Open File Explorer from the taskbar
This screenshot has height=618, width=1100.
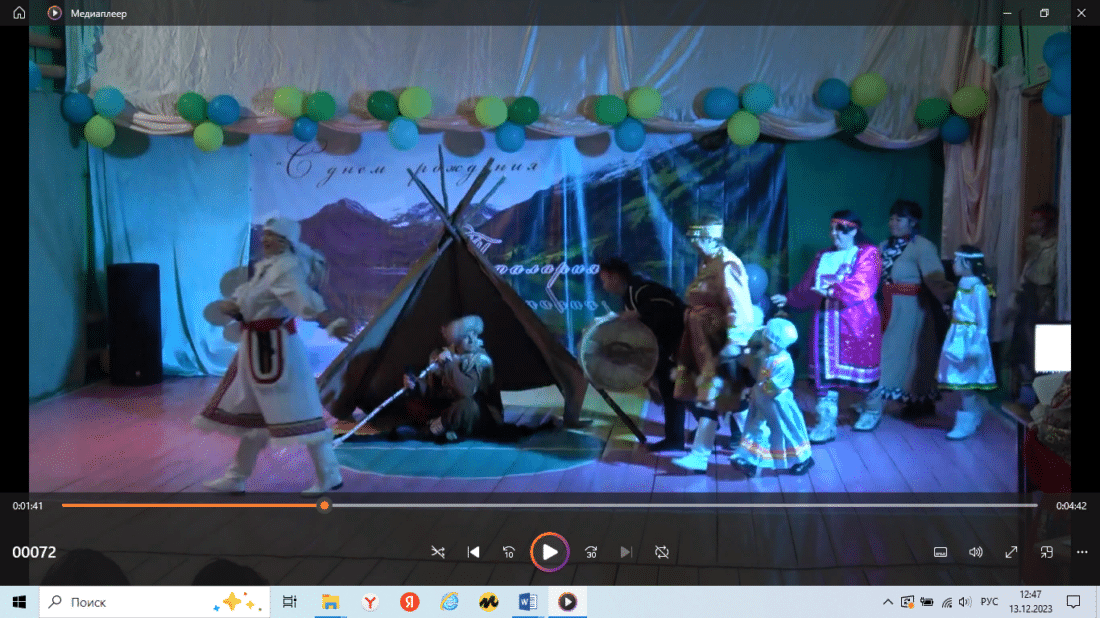click(x=330, y=602)
